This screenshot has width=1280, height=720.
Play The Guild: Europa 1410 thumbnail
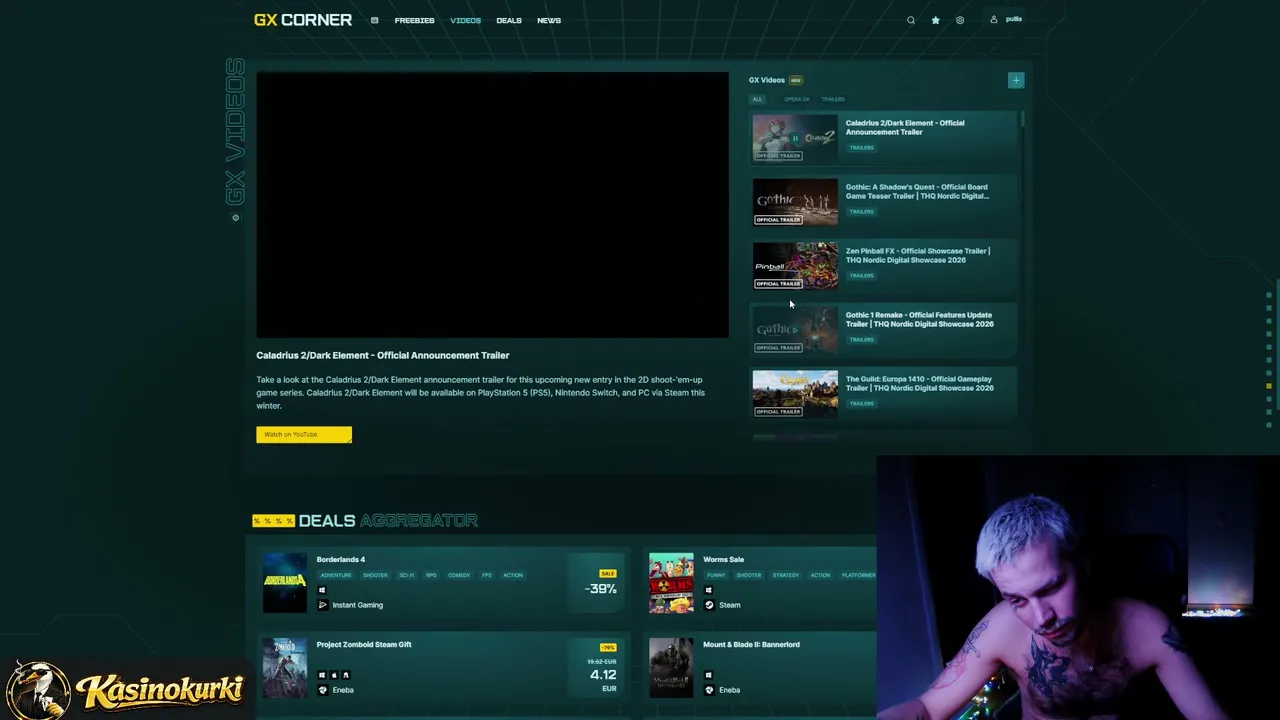pyautogui.click(x=795, y=394)
